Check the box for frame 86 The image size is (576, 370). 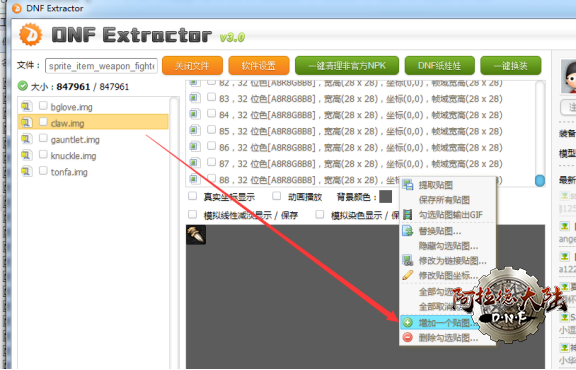click(211, 146)
